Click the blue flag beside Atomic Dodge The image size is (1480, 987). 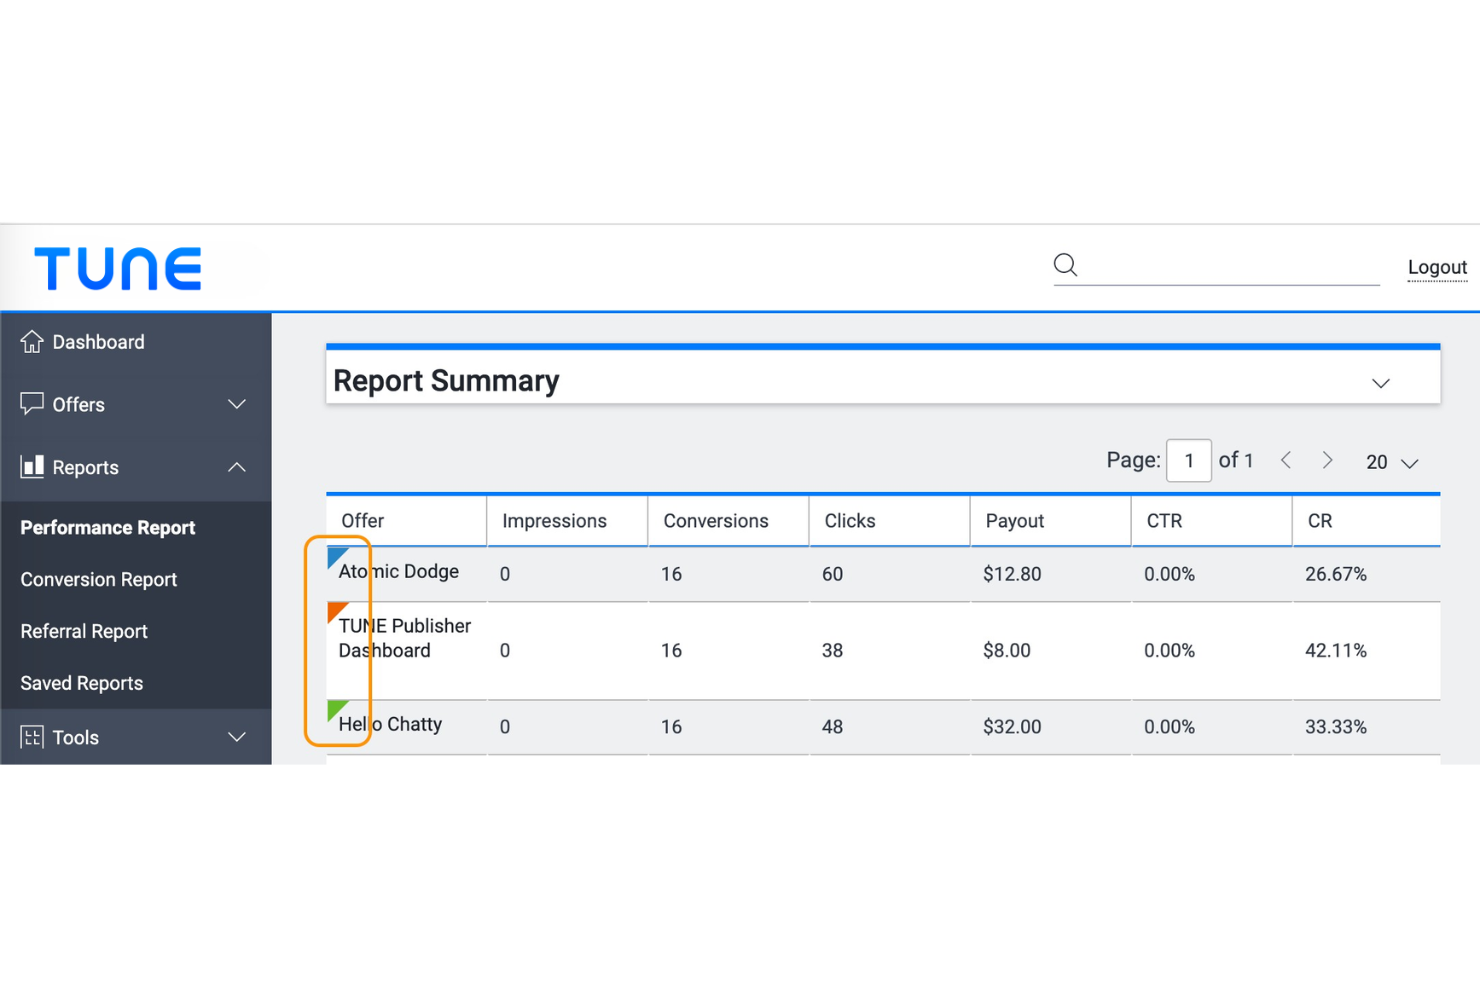[x=334, y=557]
